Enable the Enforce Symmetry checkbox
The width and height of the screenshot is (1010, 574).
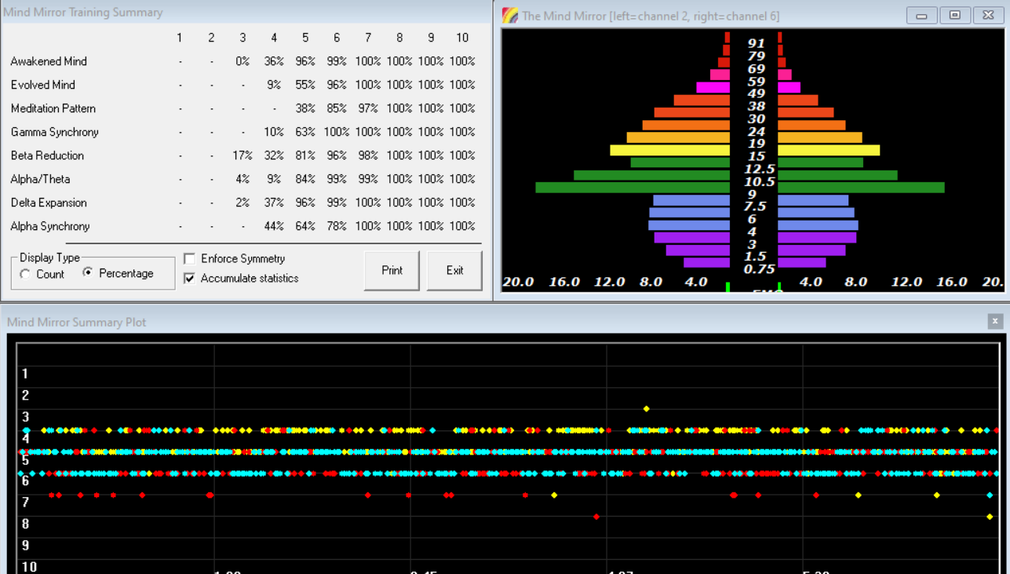tap(190, 259)
